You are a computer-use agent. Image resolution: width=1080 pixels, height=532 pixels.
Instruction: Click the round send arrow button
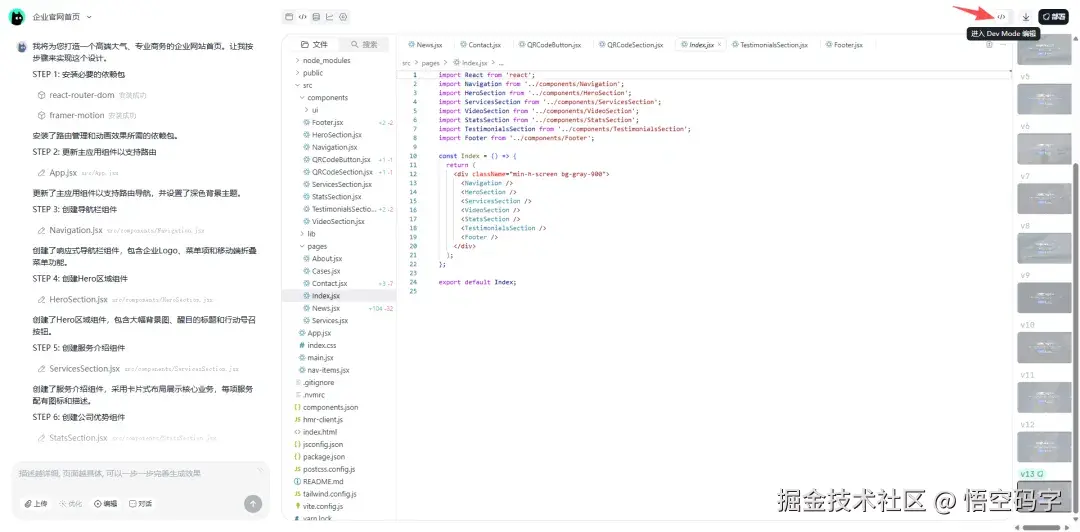click(x=253, y=504)
